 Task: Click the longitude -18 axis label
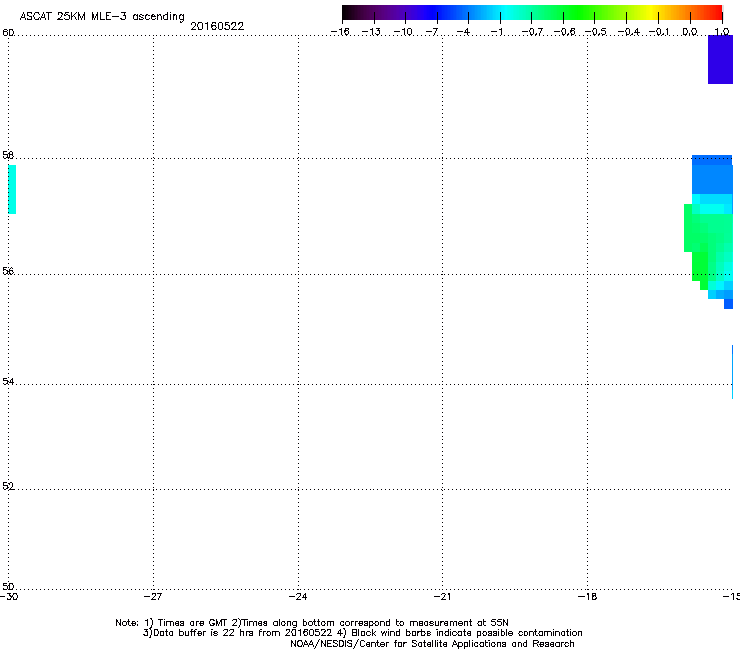click(587, 597)
